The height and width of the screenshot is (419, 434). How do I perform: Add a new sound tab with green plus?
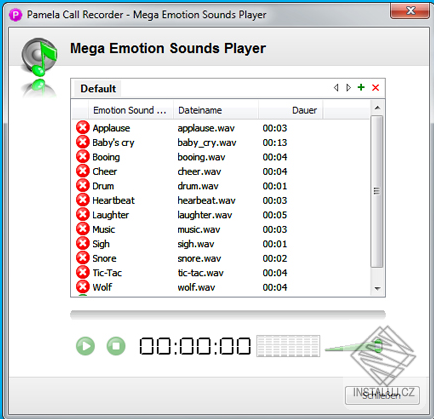click(361, 87)
